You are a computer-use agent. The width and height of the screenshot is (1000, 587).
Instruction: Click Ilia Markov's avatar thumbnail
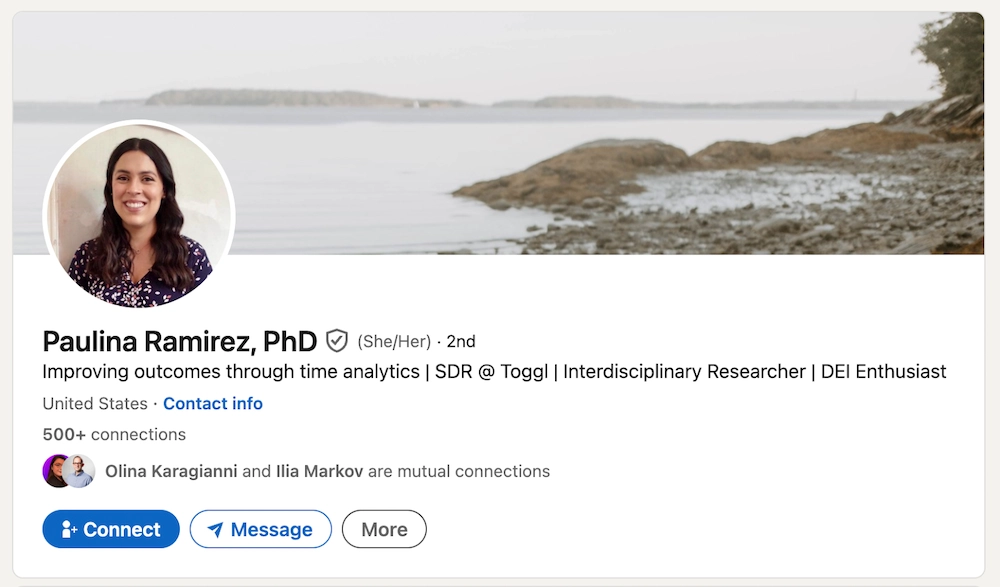pyautogui.click(x=78, y=470)
